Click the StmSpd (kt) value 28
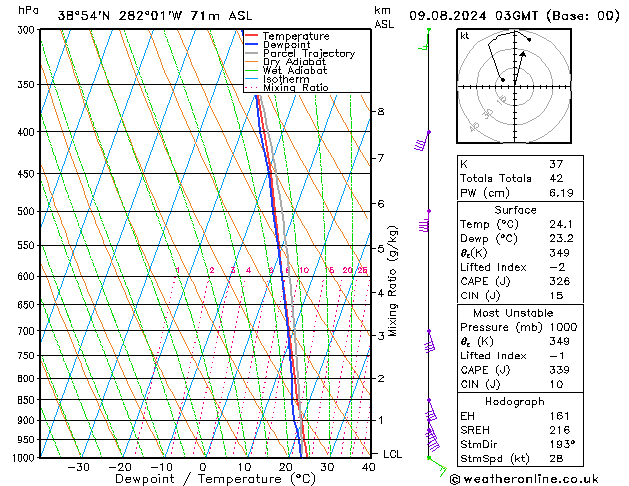The width and height of the screenshot is (629, 486). coord(556,458)
